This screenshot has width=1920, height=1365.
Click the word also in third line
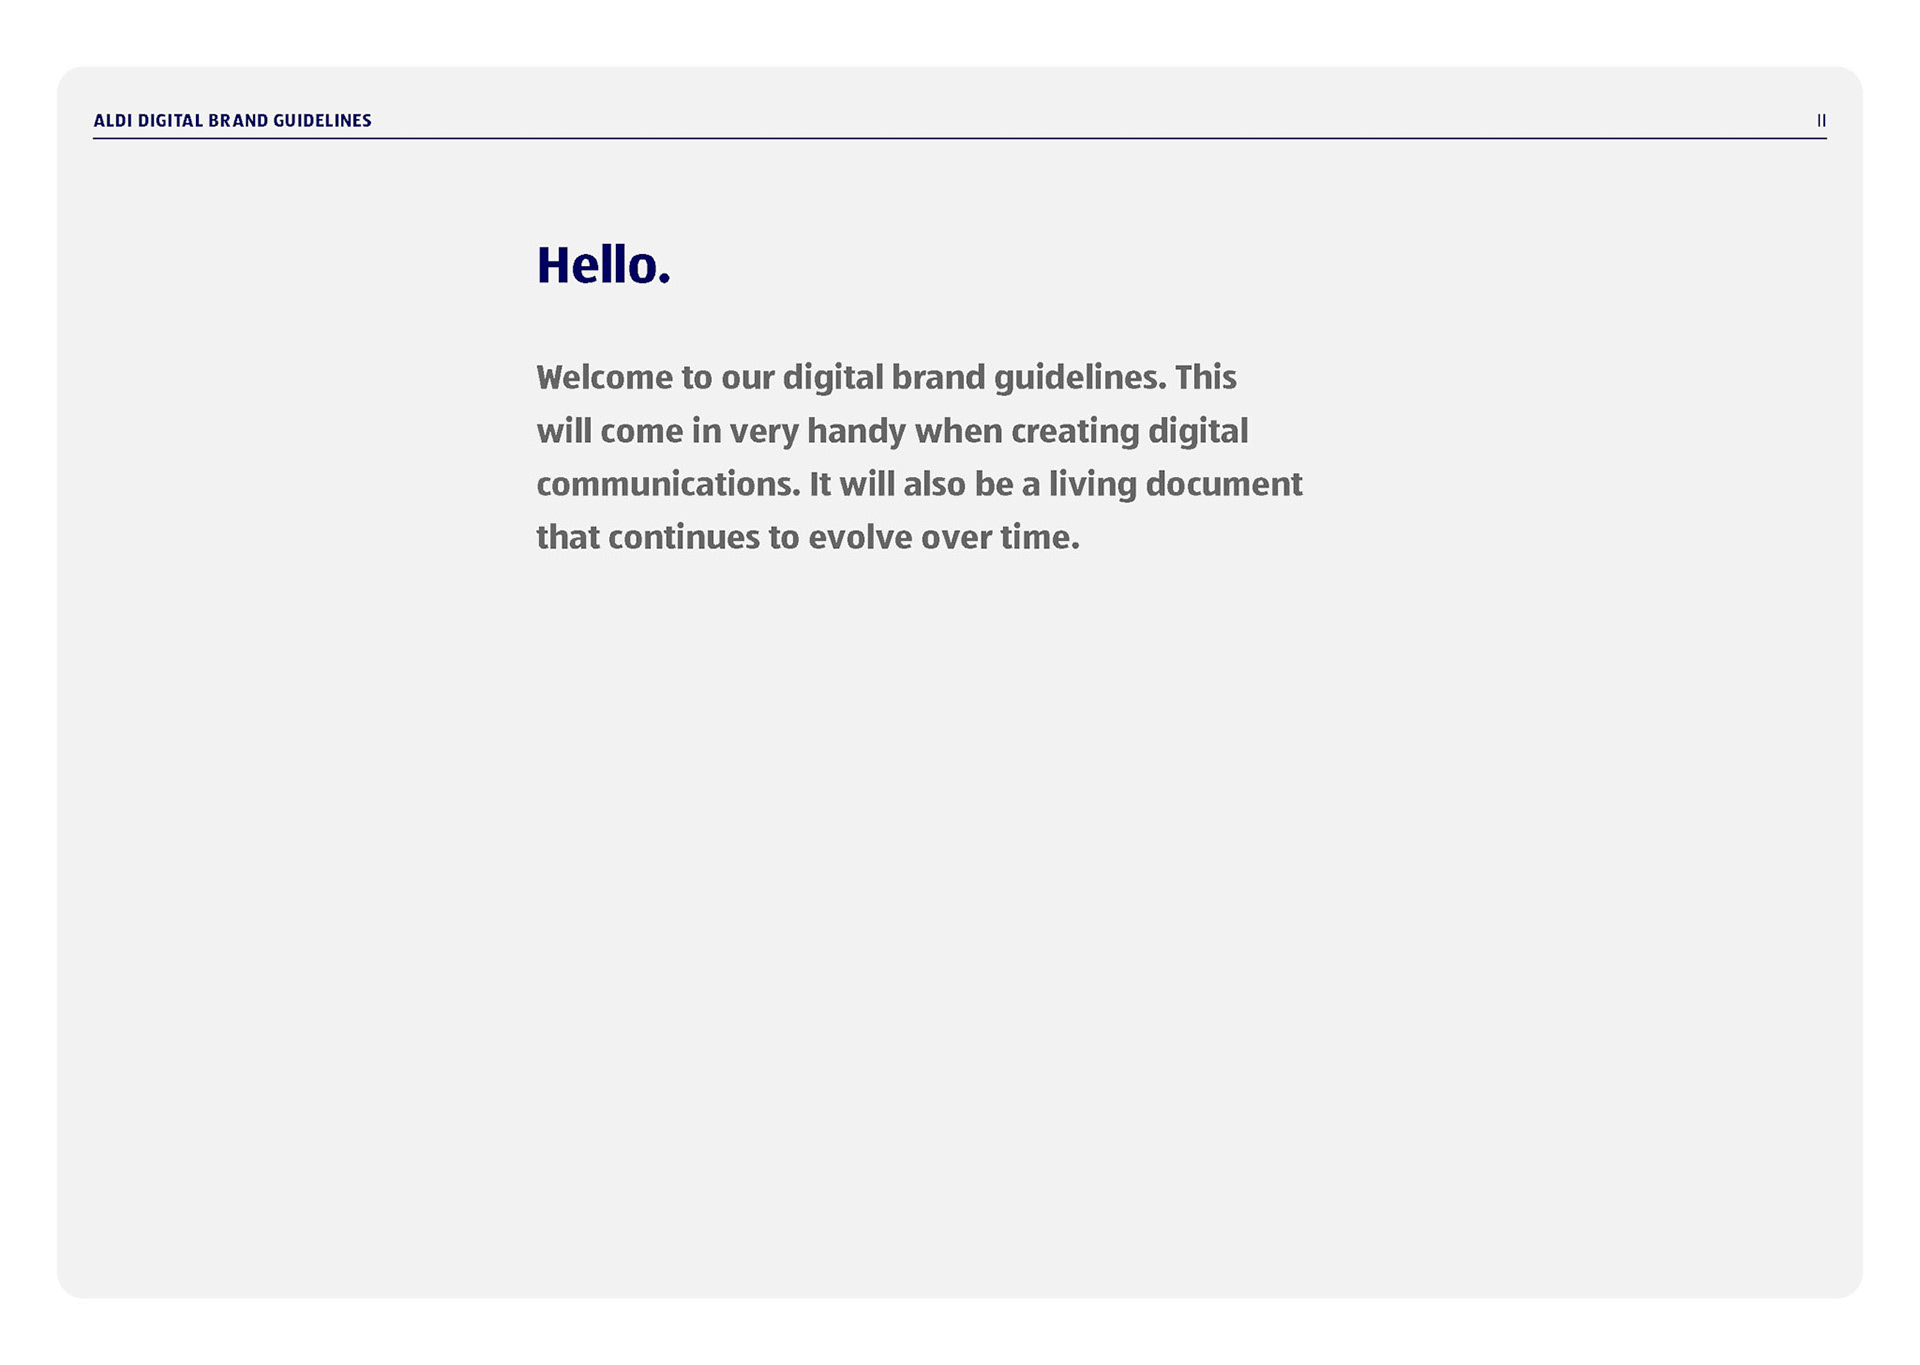coord(934,484)
